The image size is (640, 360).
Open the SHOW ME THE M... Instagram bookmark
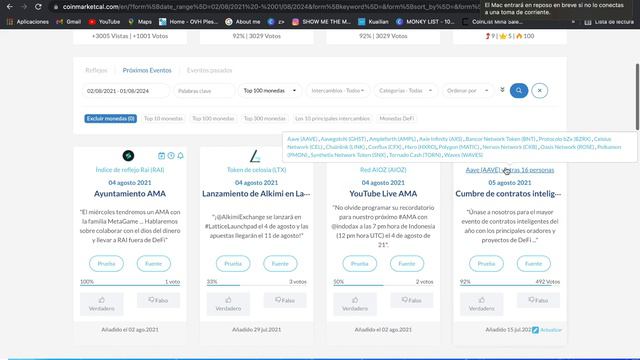tap(322, 22)
